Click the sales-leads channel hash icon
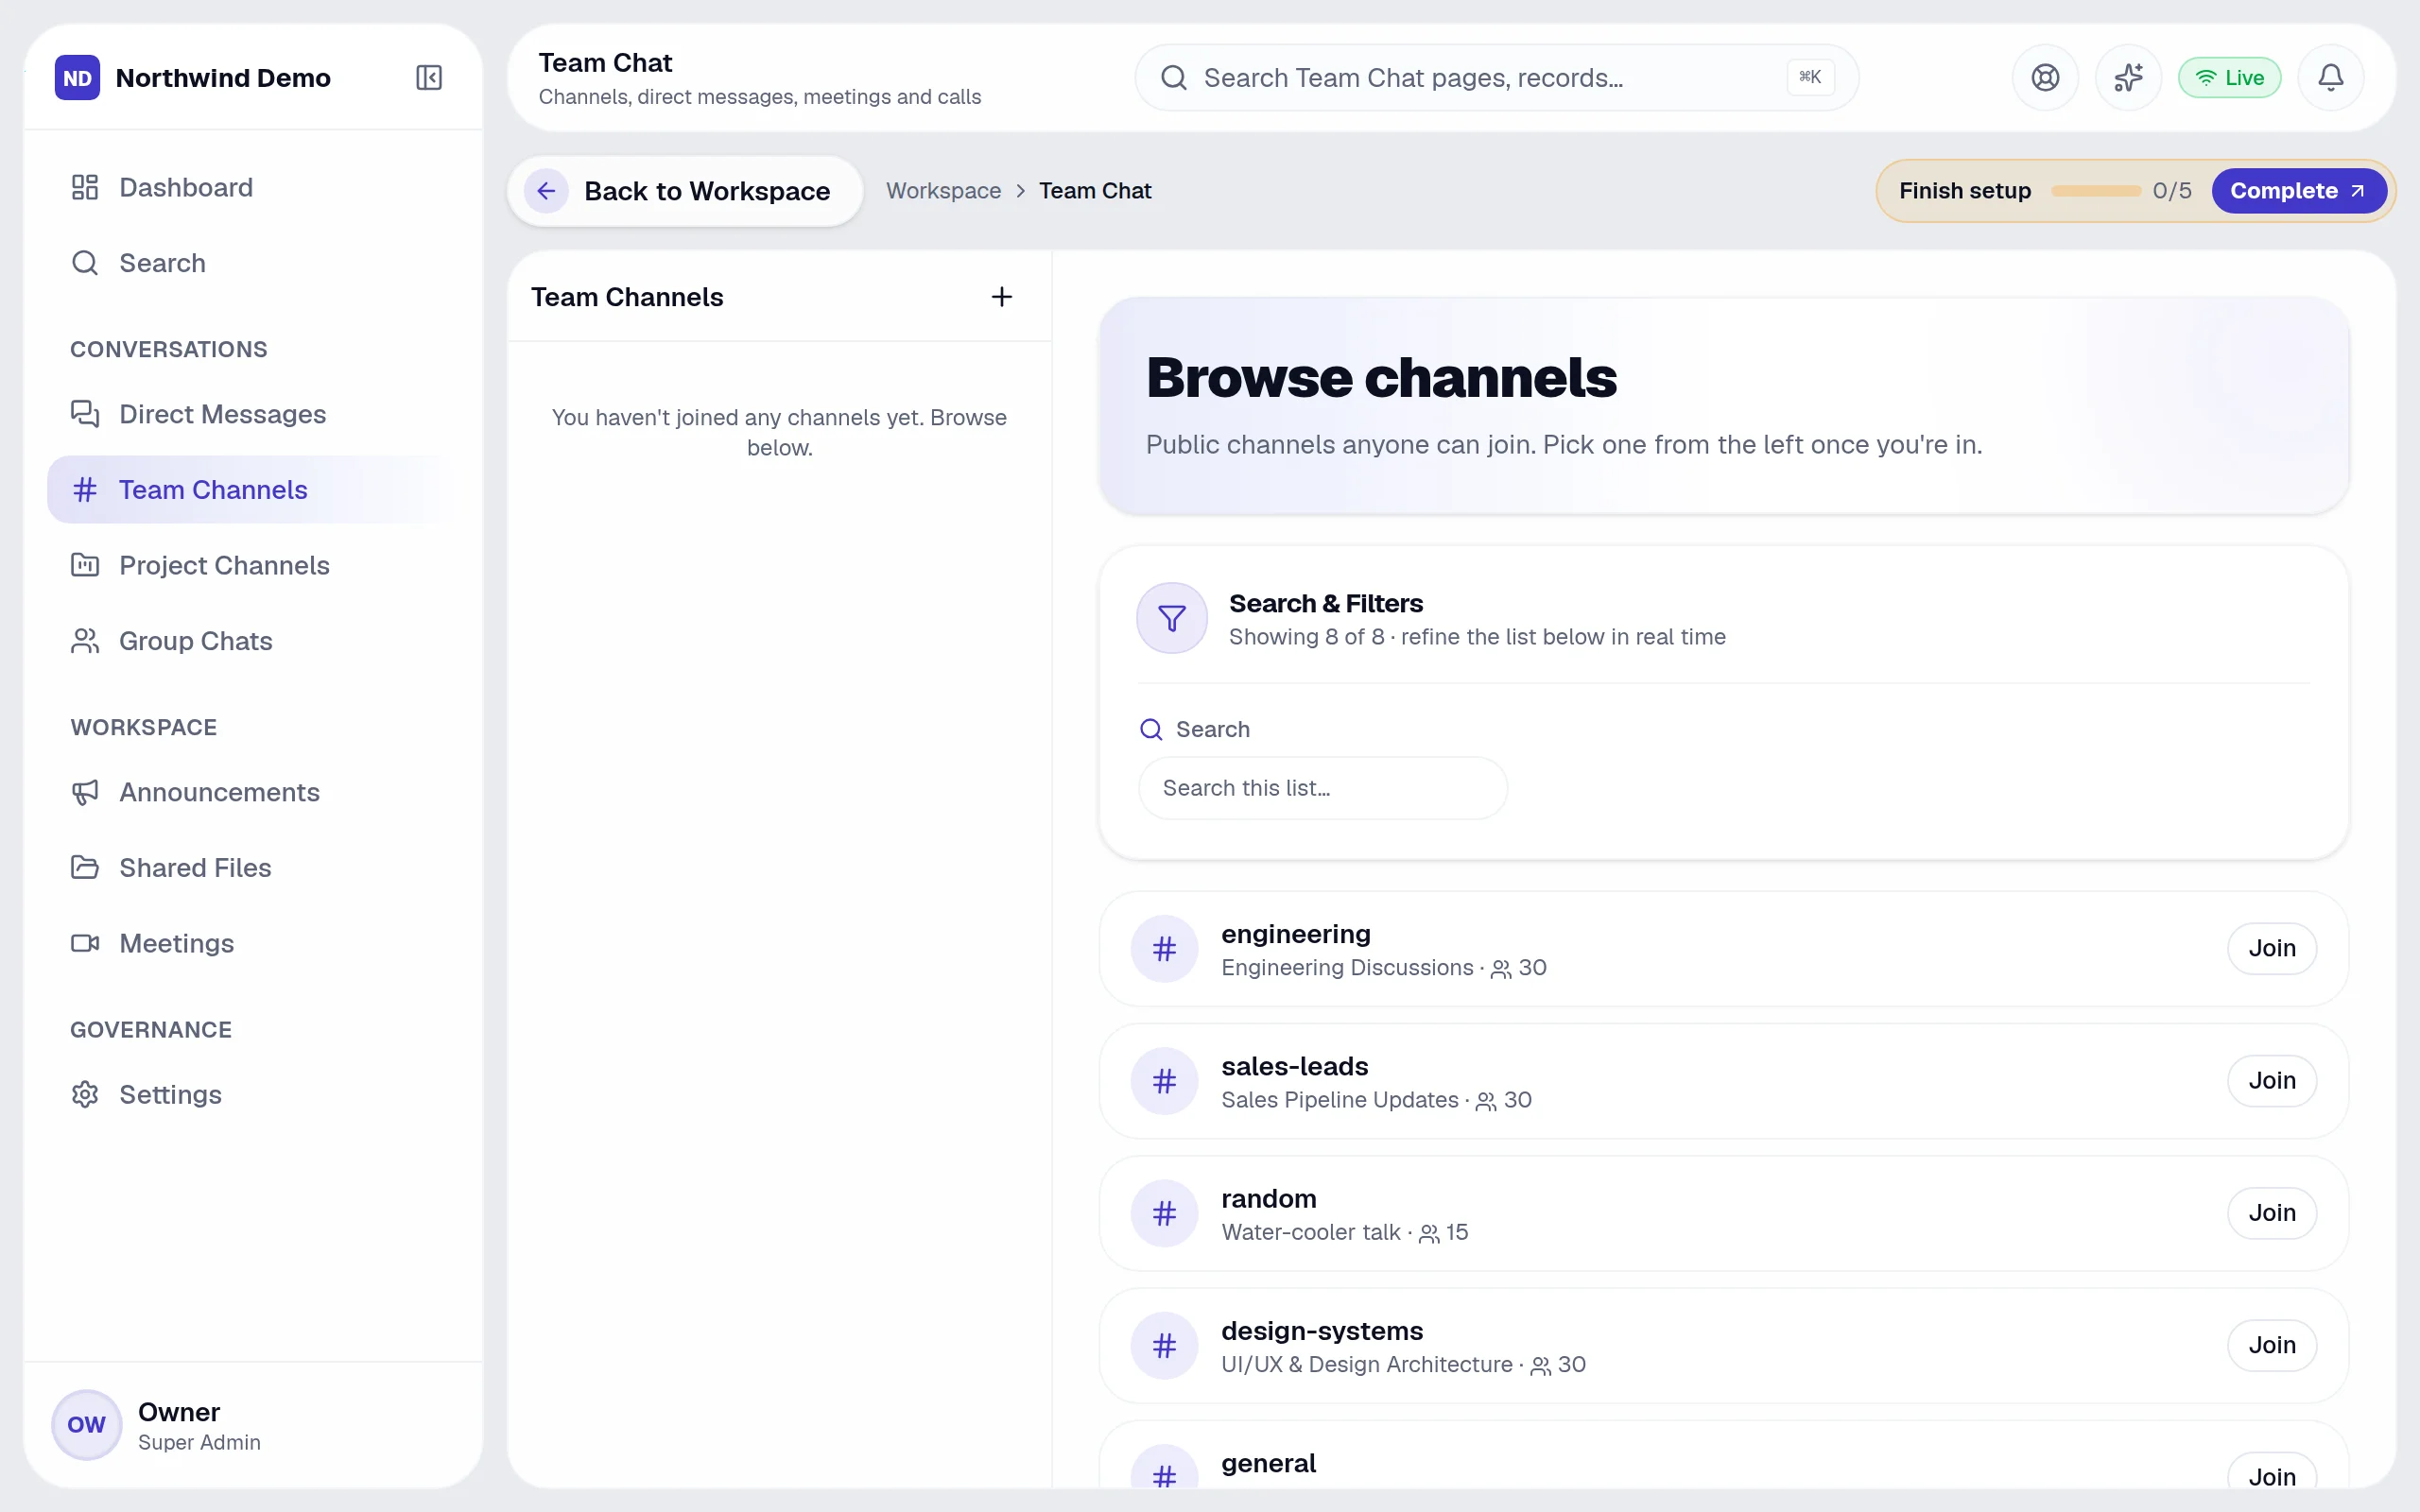Viewport: 2420px width, 1512px height. coord(1164,1081)
